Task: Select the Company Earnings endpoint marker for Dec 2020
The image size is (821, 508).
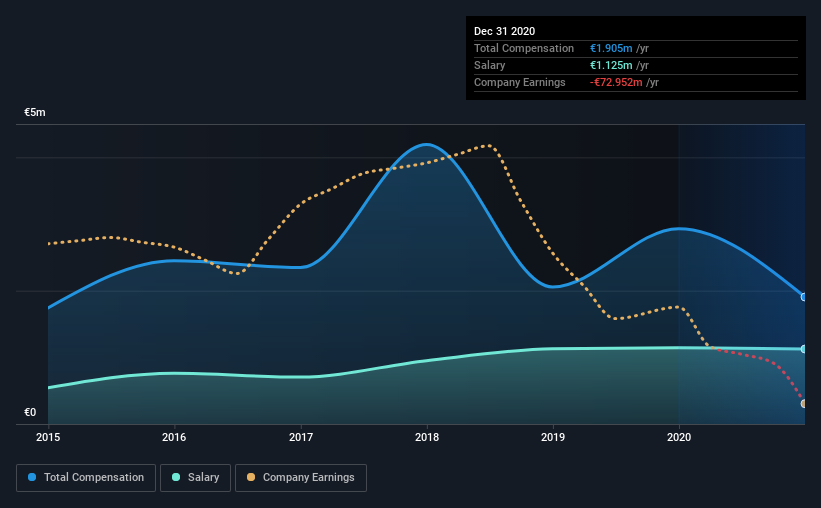Action: pyautogui.click(x=803, y=404)
